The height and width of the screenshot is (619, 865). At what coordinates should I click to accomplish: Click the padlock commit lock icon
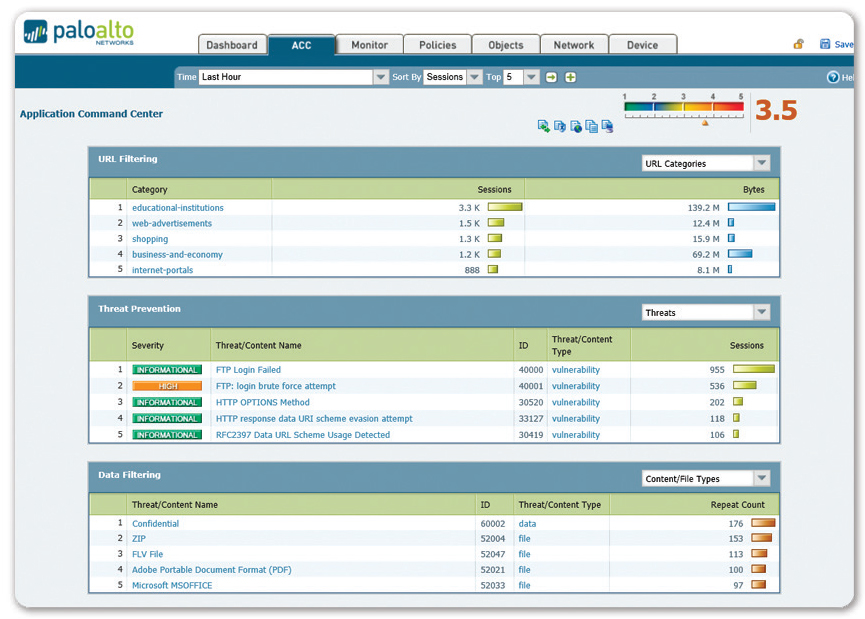pos(798,44)
